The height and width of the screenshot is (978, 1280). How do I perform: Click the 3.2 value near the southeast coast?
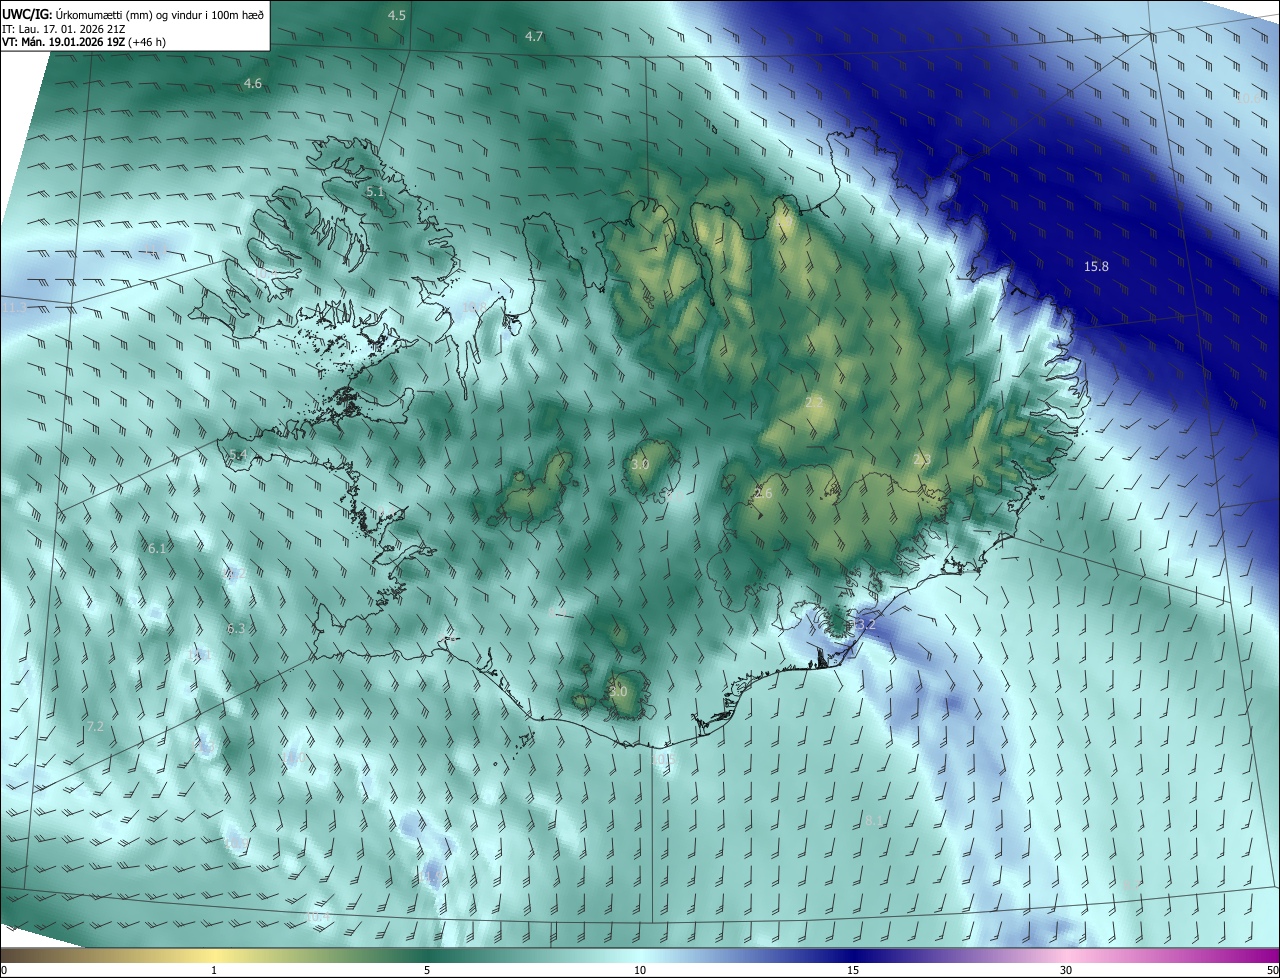(x=866, y=624)
